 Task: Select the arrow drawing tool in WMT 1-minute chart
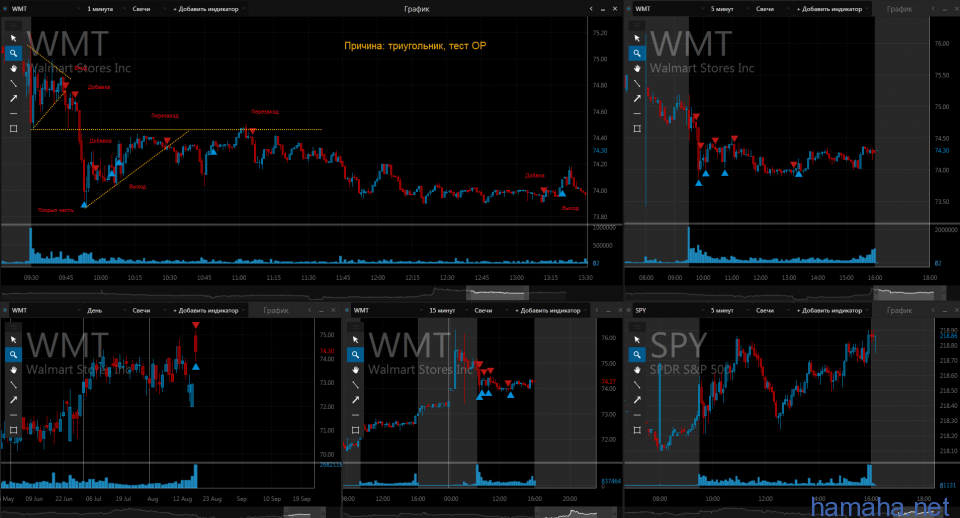pyautogui.click(x=13, y=98)
